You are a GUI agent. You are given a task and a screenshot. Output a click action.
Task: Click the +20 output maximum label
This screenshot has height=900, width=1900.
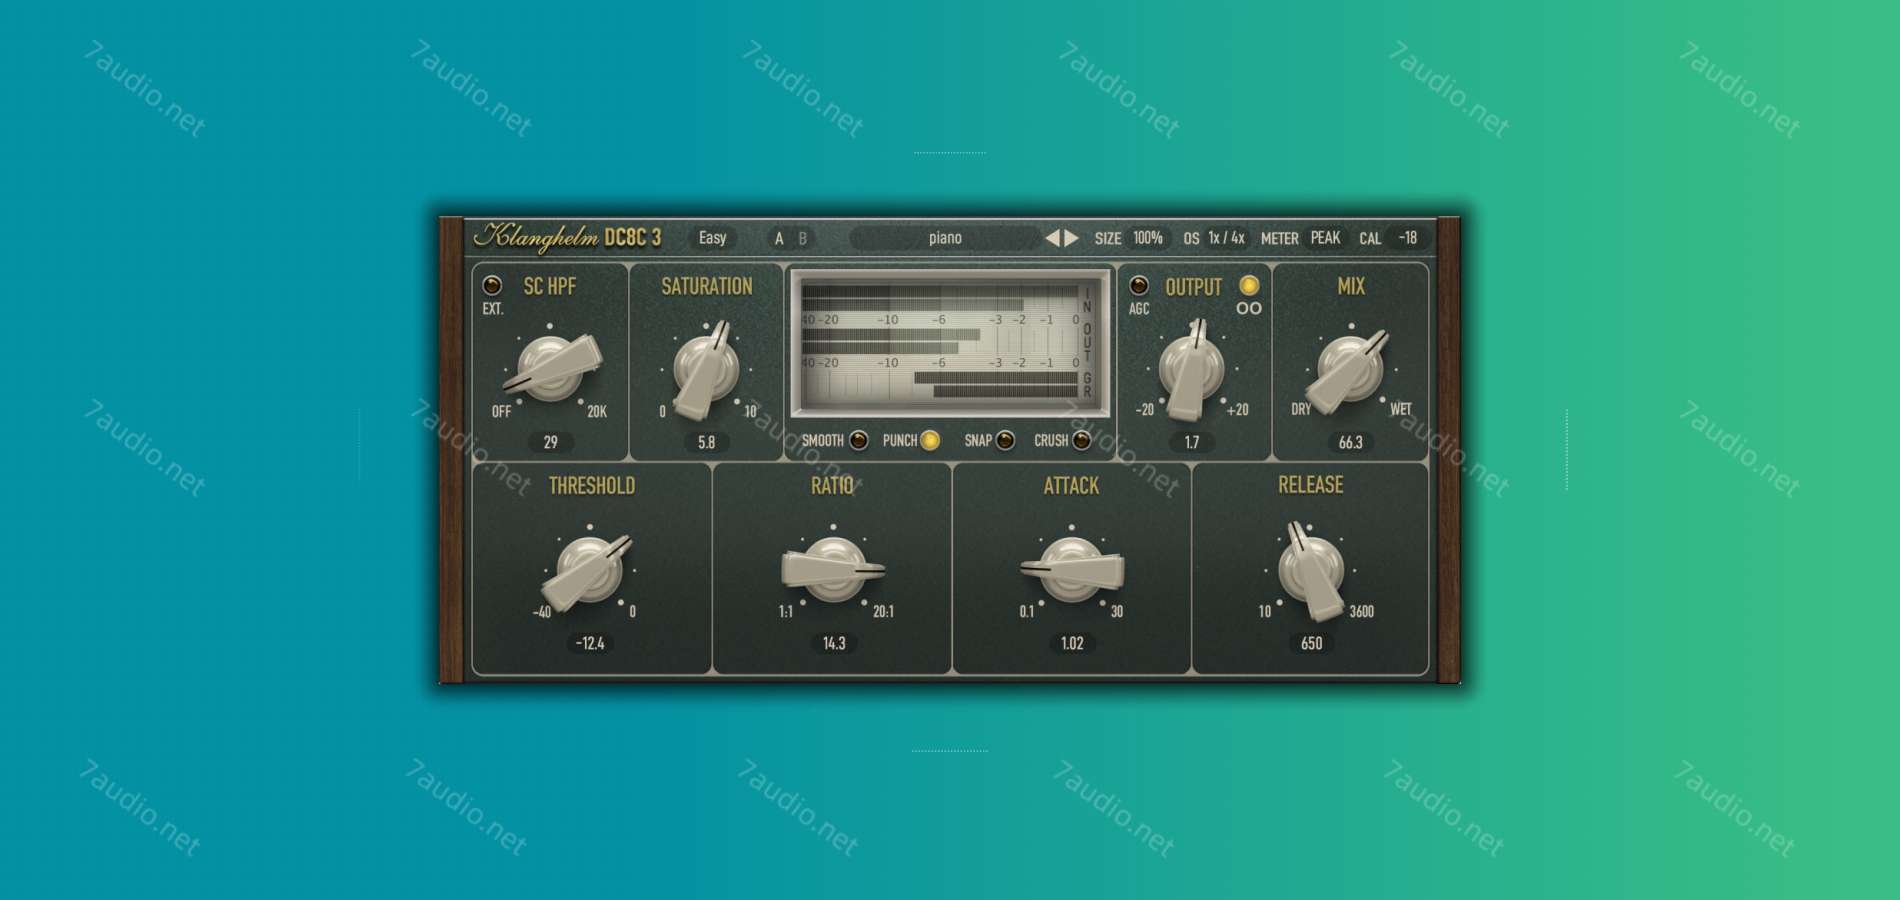[x=1237, y=410]
